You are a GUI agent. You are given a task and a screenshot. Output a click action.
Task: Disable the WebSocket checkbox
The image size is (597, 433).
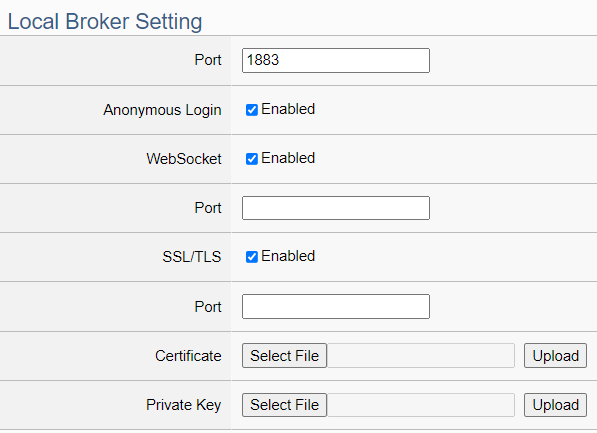pyautogui.click(x=252, y=159)
